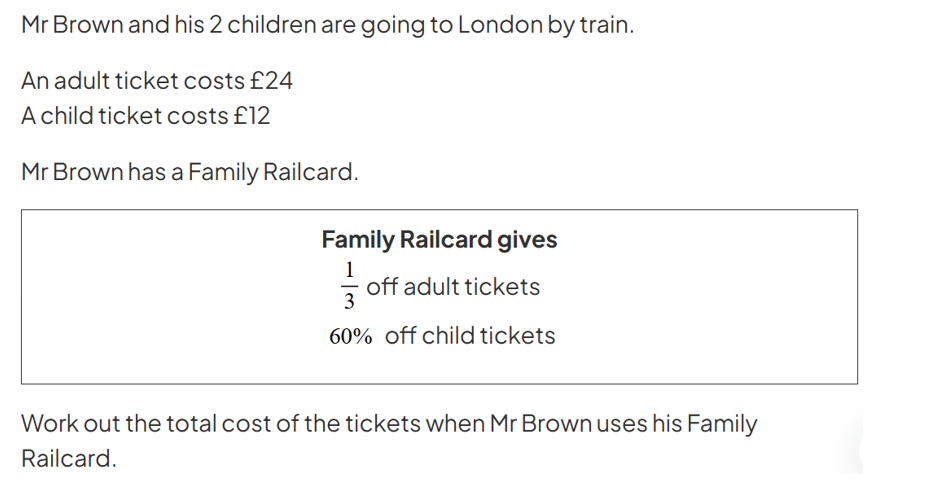Viewport: 938px width, 487px height.
Task: Click the bold 'Family Railcard gives' heading
Action: click(x=439, y=239)
